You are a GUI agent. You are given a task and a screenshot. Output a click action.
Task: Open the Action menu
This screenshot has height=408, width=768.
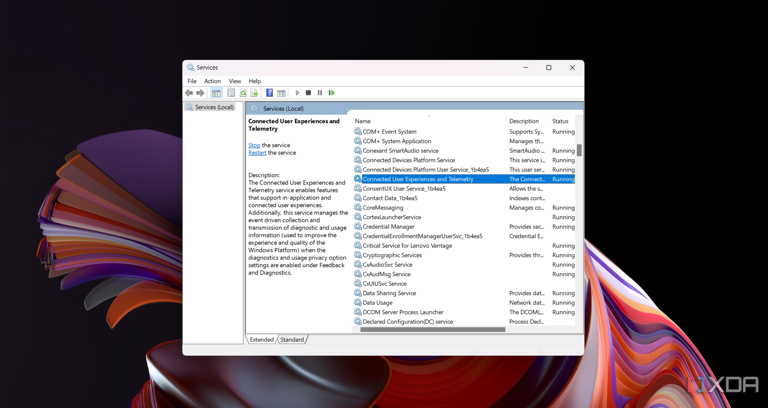pyautogui.click(x=212, y=81)
